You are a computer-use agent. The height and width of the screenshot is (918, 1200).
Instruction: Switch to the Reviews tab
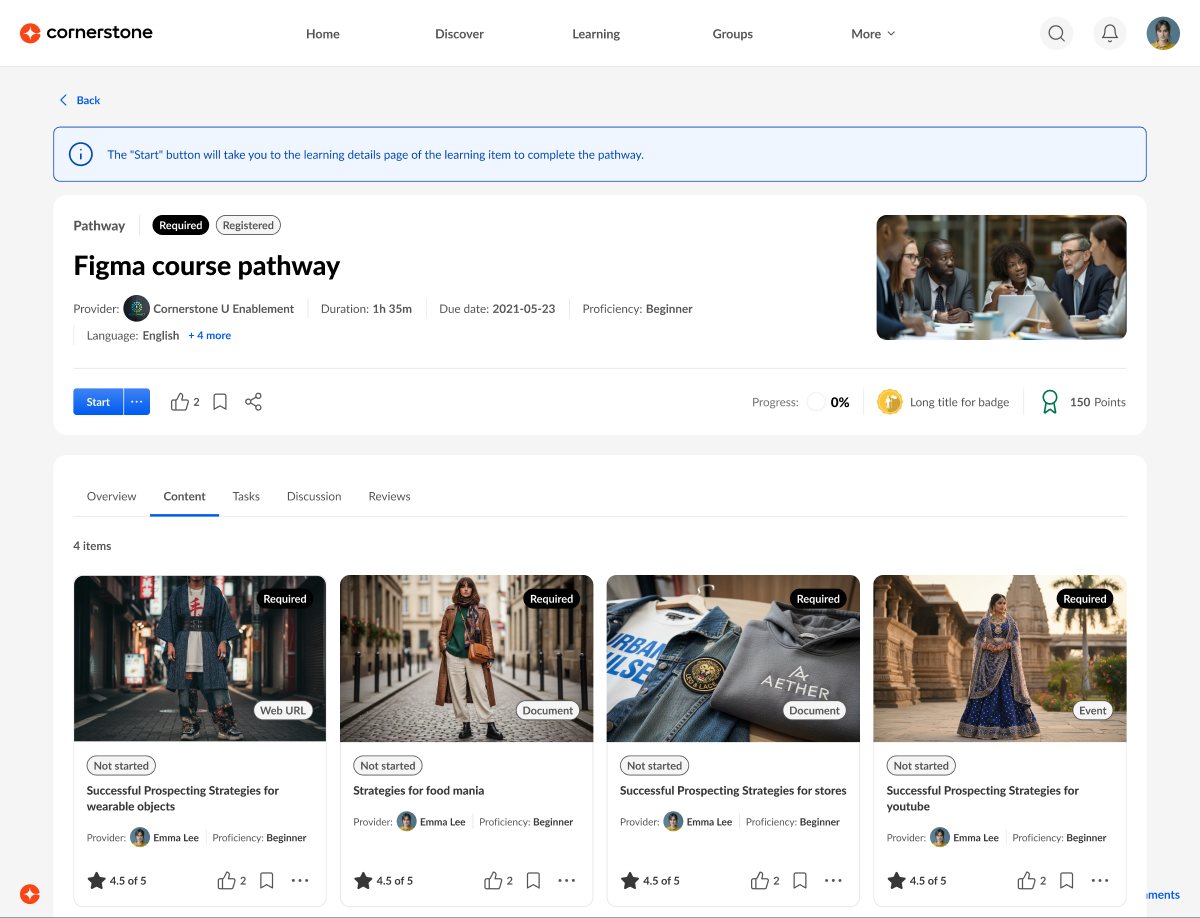pyautogui.click(x=389, y=496)
